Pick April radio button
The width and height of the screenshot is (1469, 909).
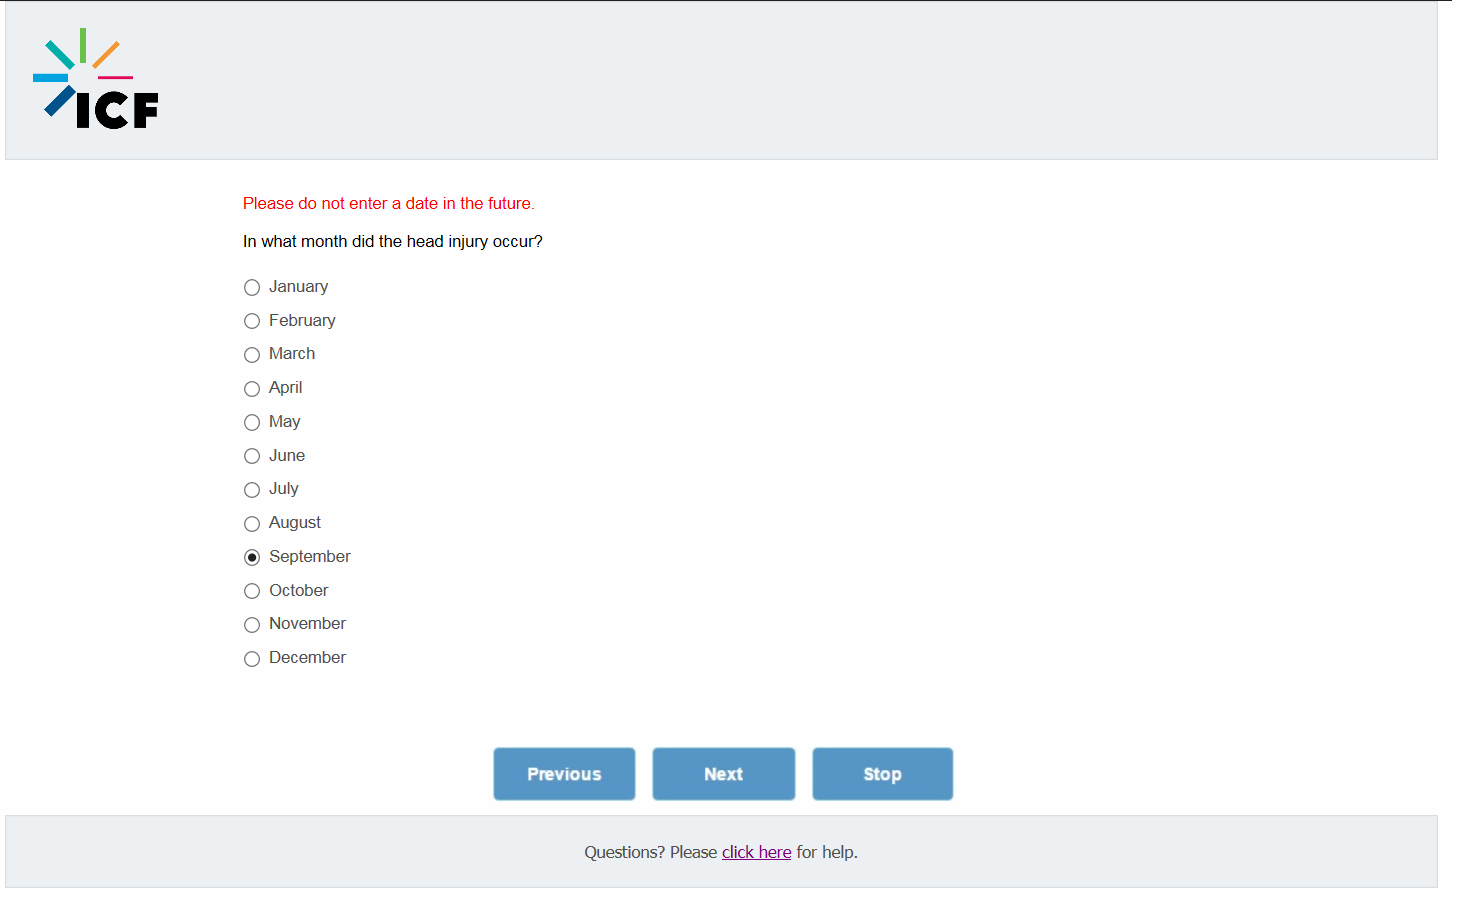click(x=252, y=388)
